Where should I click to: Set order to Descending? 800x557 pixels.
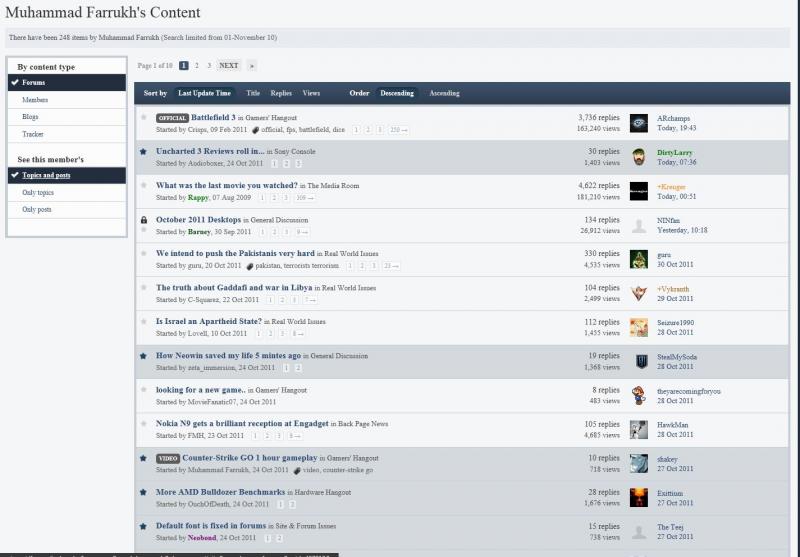click(x=397, y=93)
